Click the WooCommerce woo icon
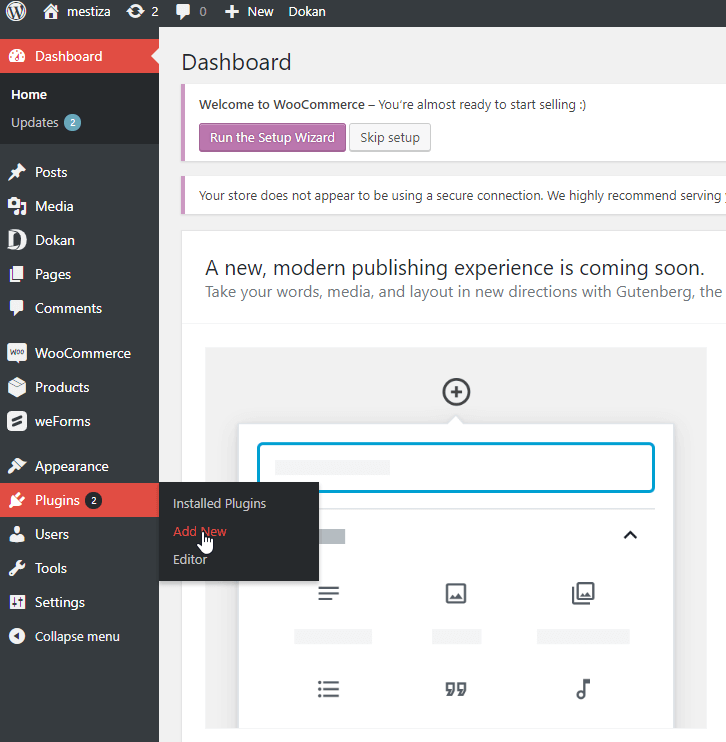The width and height of the screenshot is (726, 742). click(17, 353)
